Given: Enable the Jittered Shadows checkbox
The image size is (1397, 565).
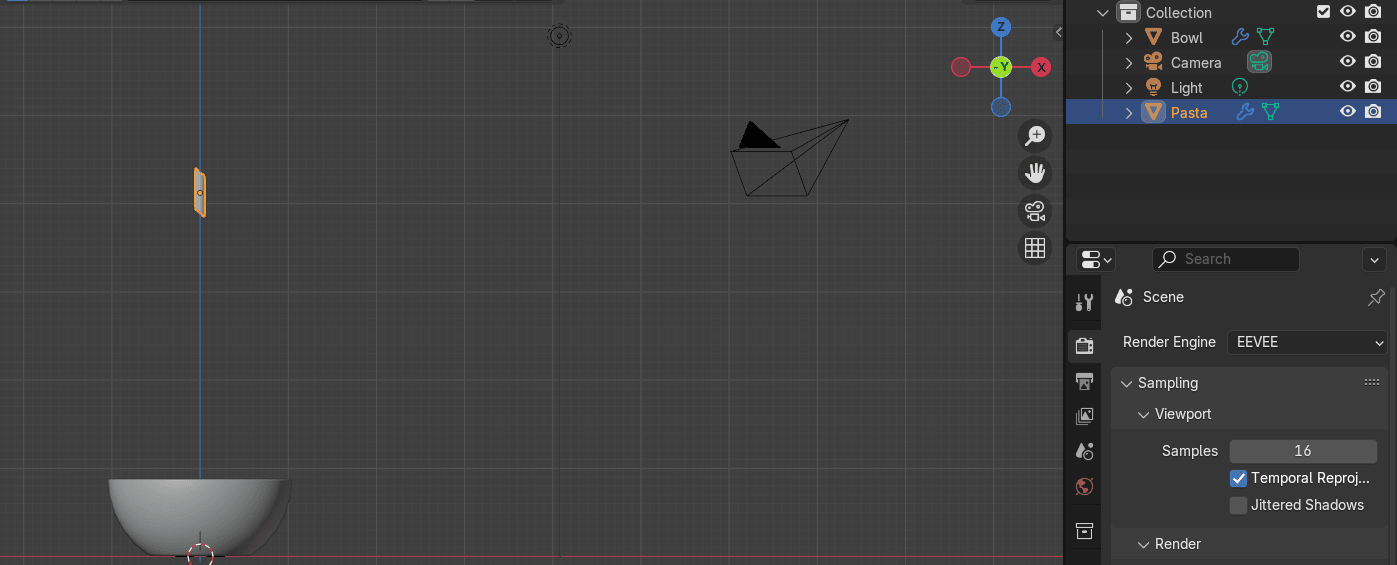Looking at the screenshot, I should click(1238, 505).
